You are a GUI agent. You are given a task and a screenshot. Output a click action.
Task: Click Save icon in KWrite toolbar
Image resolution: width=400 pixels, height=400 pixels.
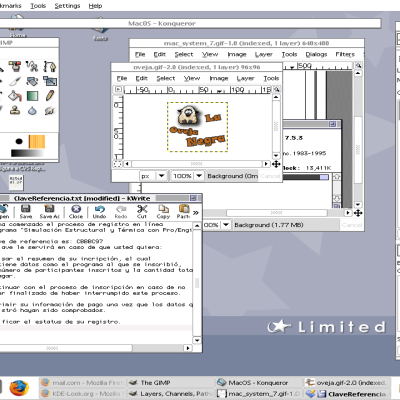pyautogui.click(x=26, y=212)
